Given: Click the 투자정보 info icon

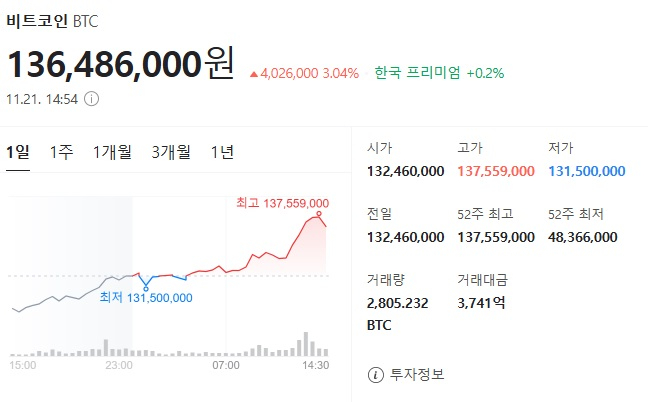Looking at the screenshot, I should 376,375.
